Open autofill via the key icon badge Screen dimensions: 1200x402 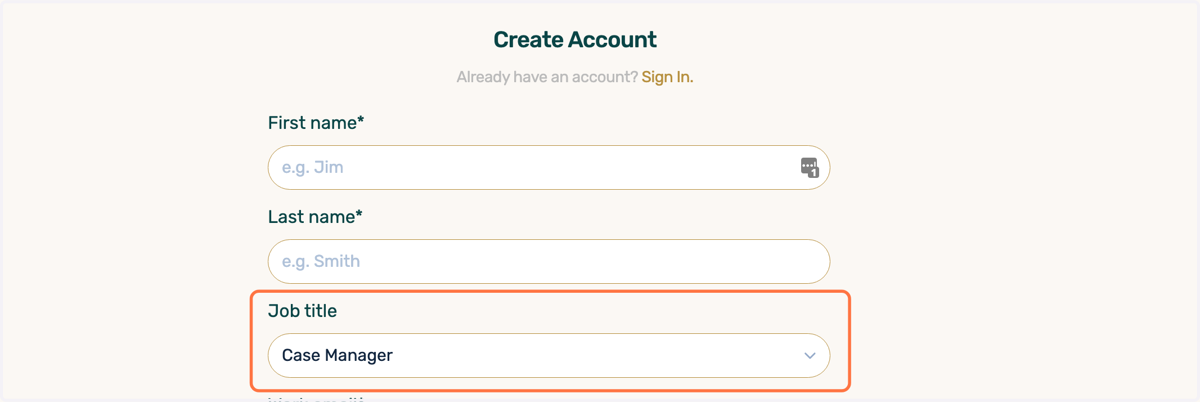point(810,167)
